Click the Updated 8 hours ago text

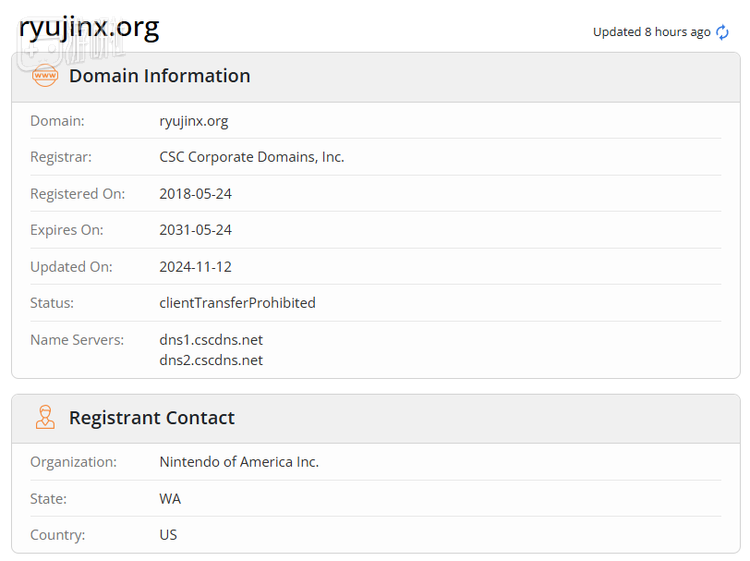click(651, 32)
